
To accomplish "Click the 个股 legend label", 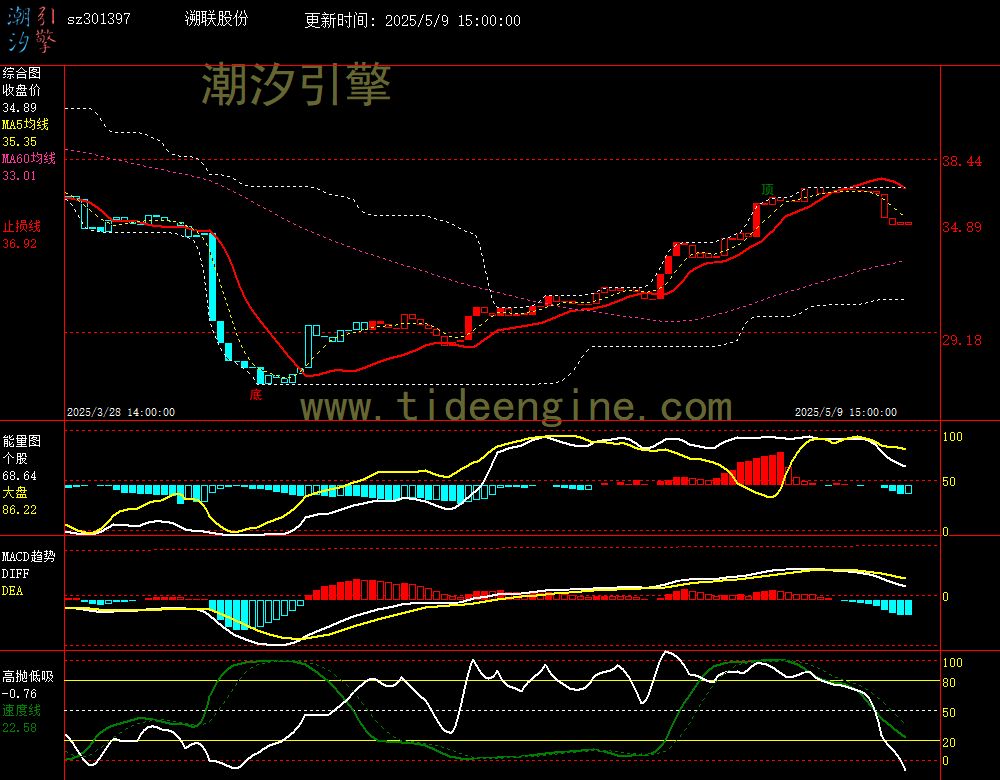I will click(15, 459).
